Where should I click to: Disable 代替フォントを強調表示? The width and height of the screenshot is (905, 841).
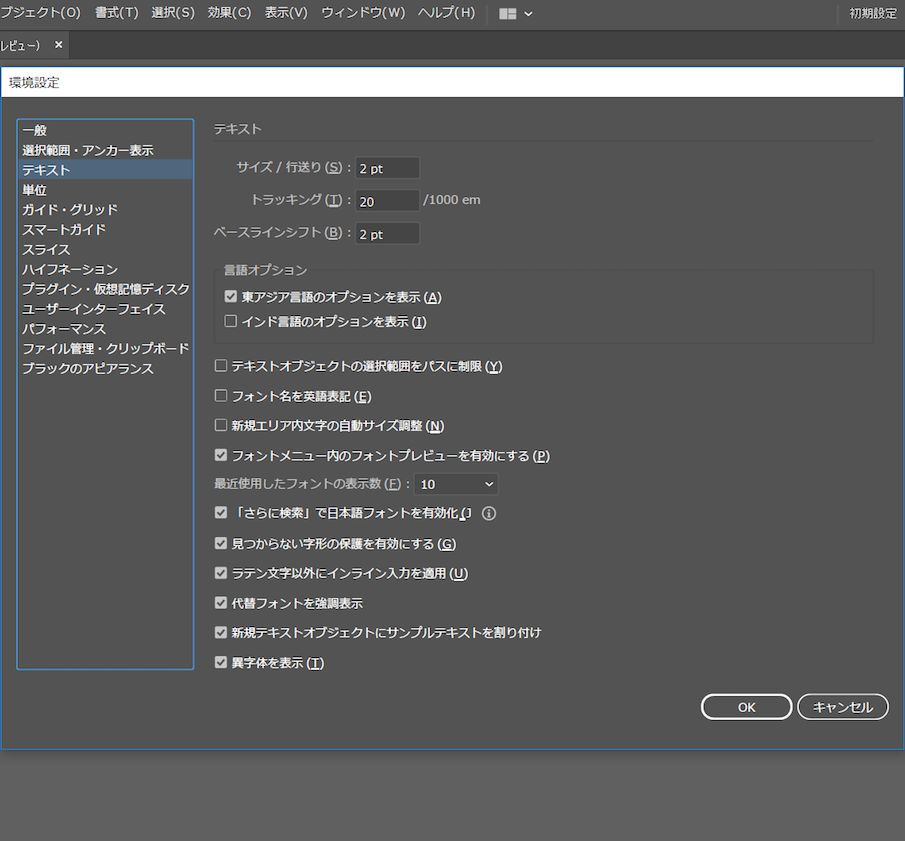(221, 602)
